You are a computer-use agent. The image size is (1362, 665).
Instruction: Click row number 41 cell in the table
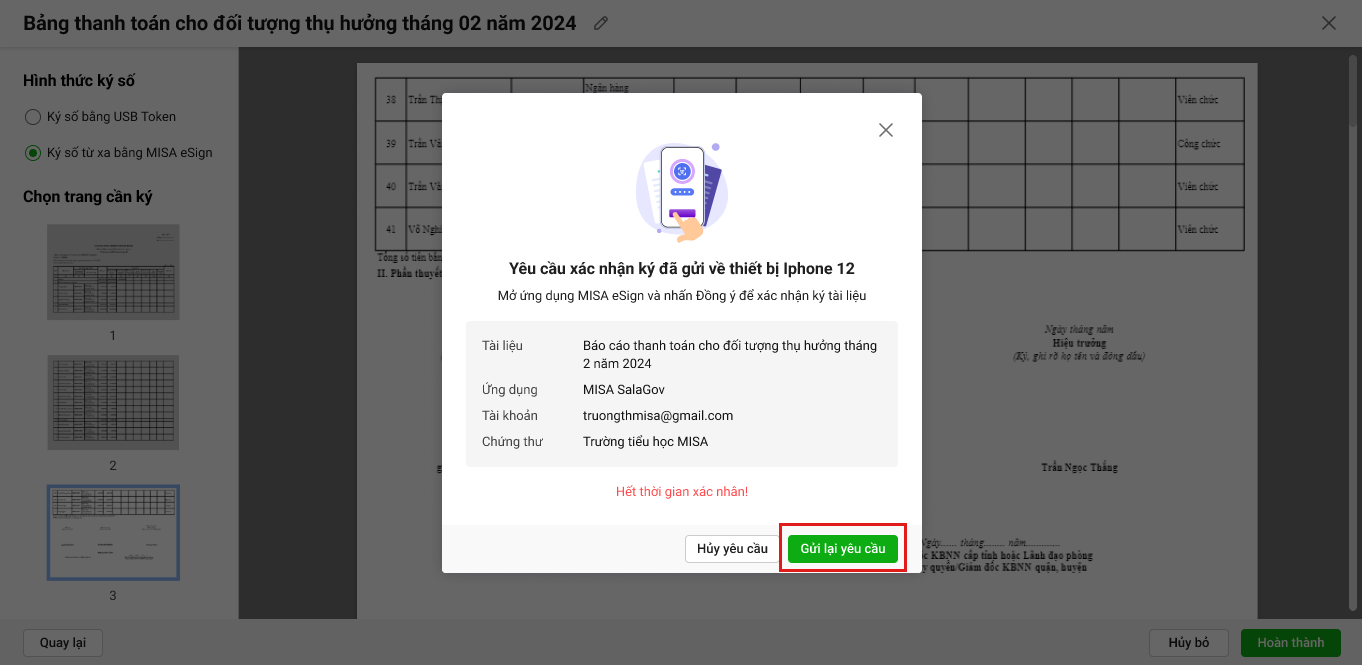coord(390,230)
